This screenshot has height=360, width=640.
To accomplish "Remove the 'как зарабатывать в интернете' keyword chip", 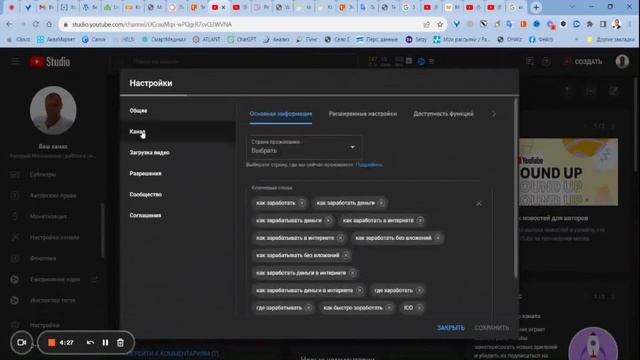I will tap(340, 238).
